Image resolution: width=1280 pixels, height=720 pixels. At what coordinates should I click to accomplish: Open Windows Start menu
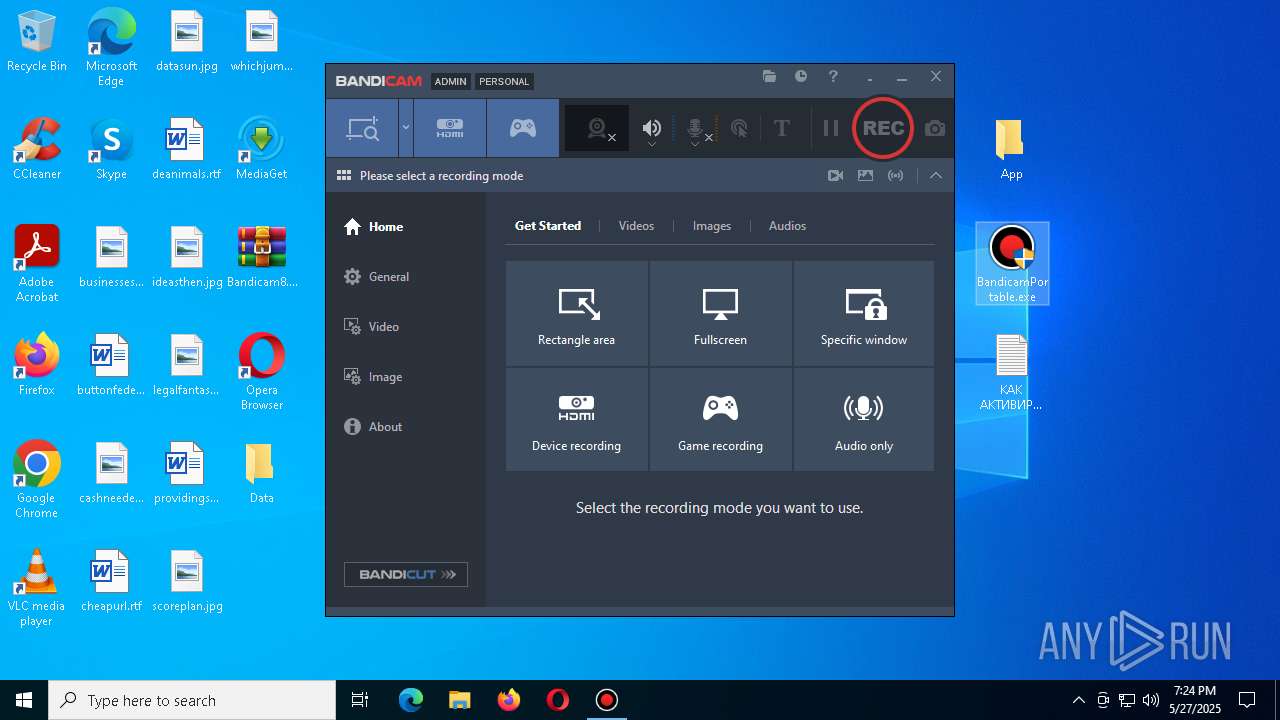pyautogui.click(x=24, y=700)
